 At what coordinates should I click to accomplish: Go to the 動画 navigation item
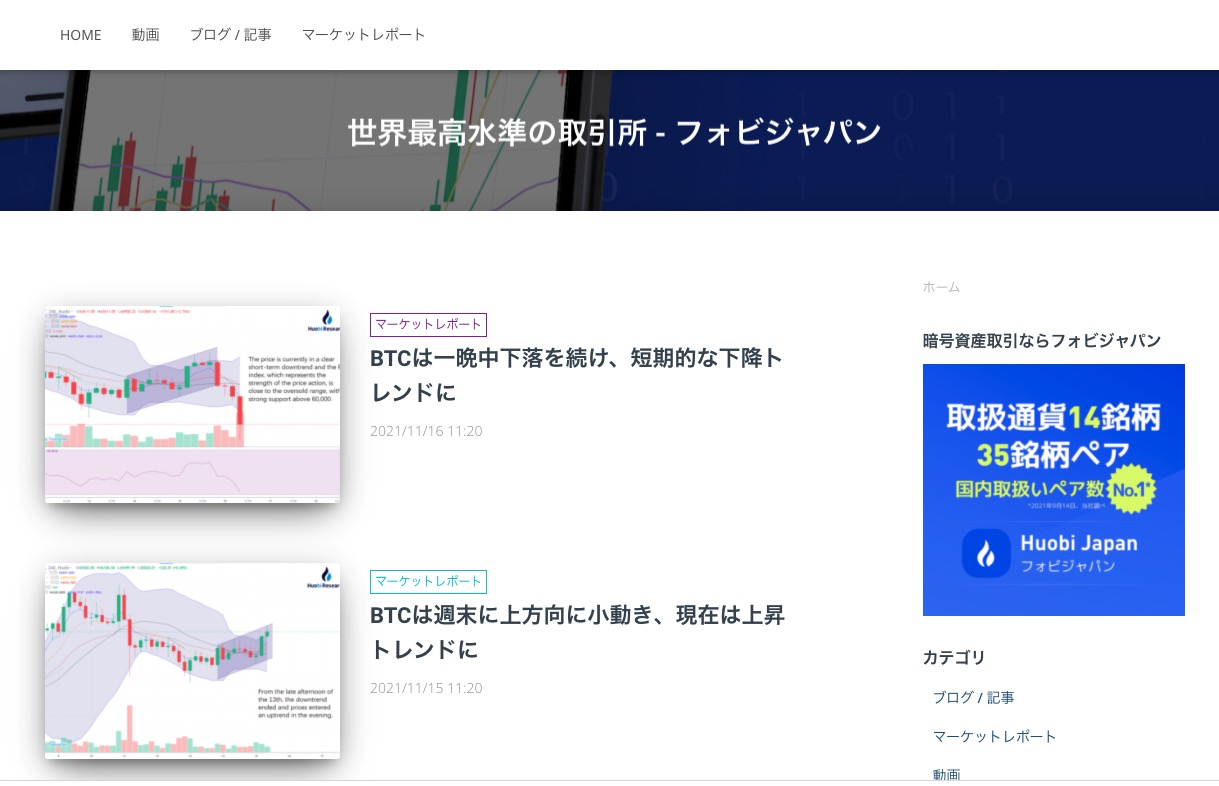click(145, 35)
